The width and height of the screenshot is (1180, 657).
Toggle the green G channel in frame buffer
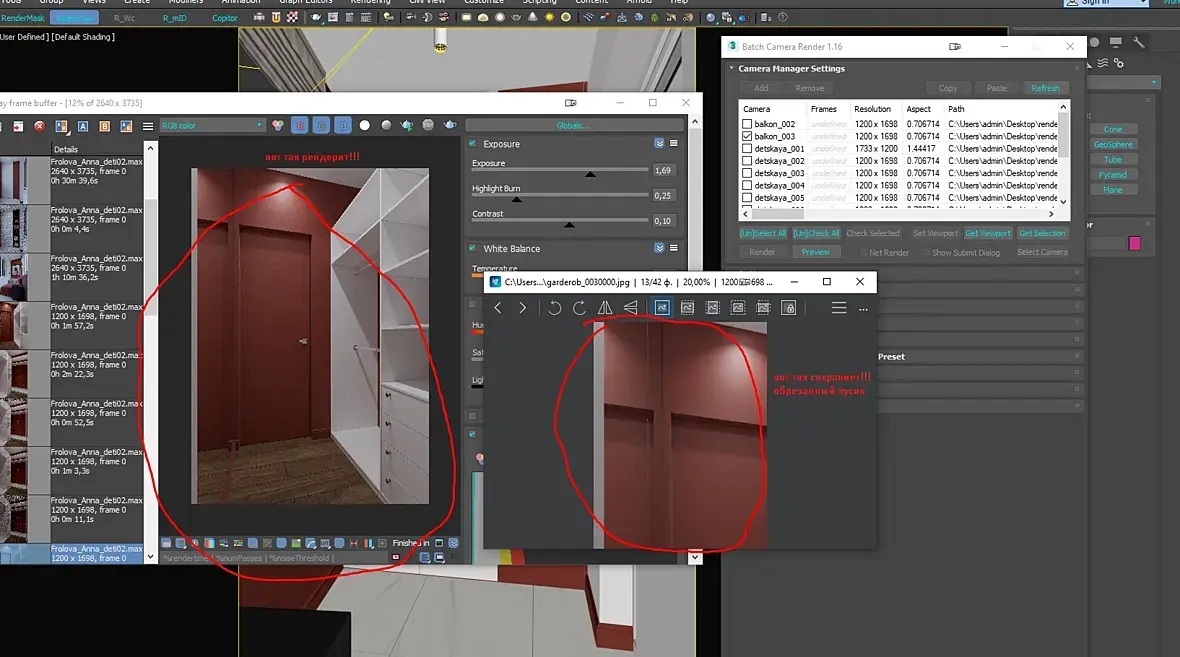click(x=321, y=125)
